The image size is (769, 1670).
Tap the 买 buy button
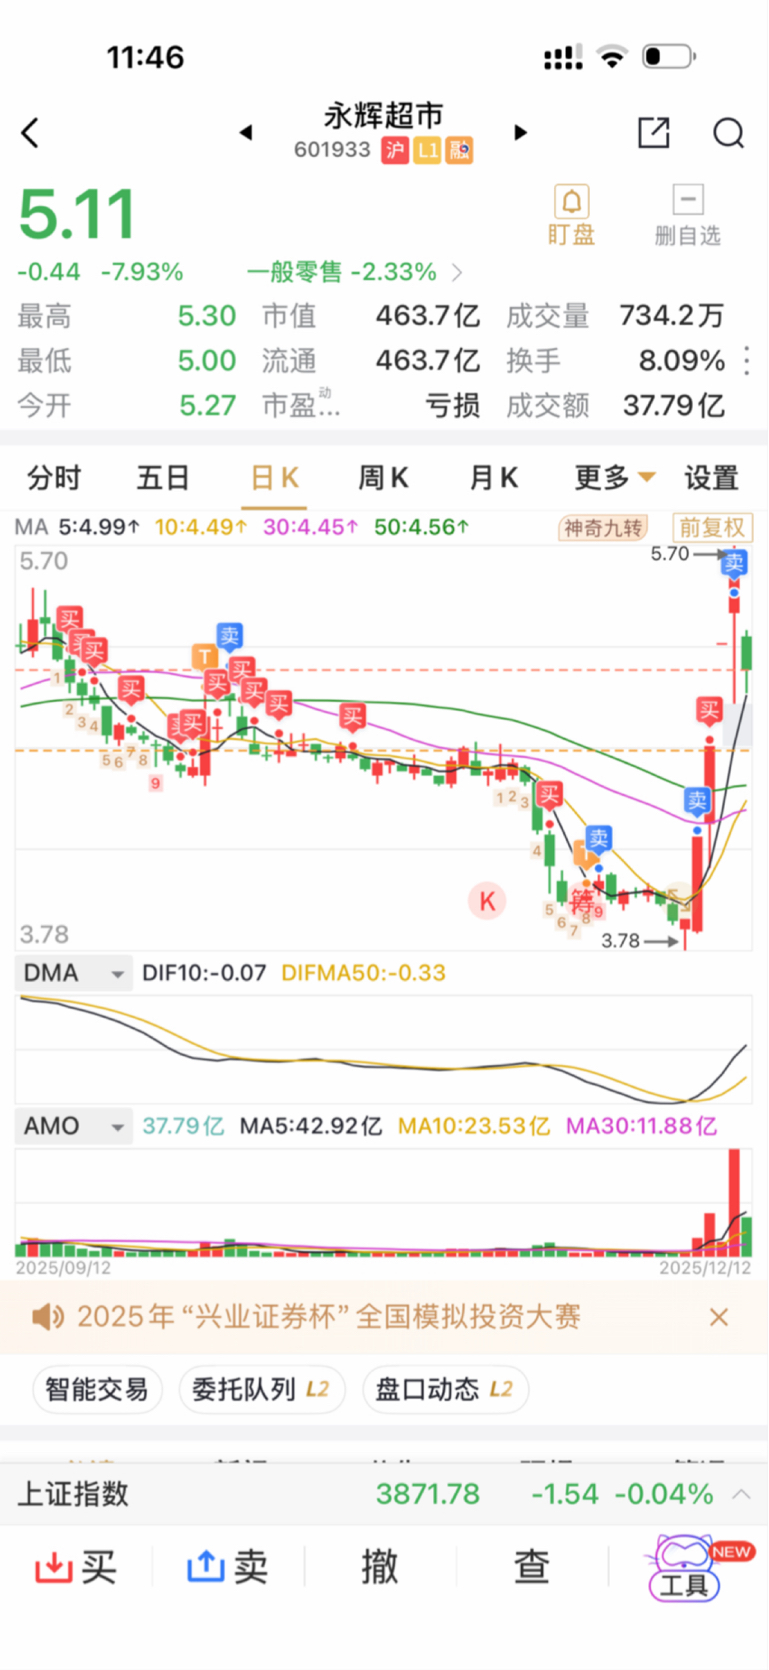pyautogui.click(x=76, y=1566)
